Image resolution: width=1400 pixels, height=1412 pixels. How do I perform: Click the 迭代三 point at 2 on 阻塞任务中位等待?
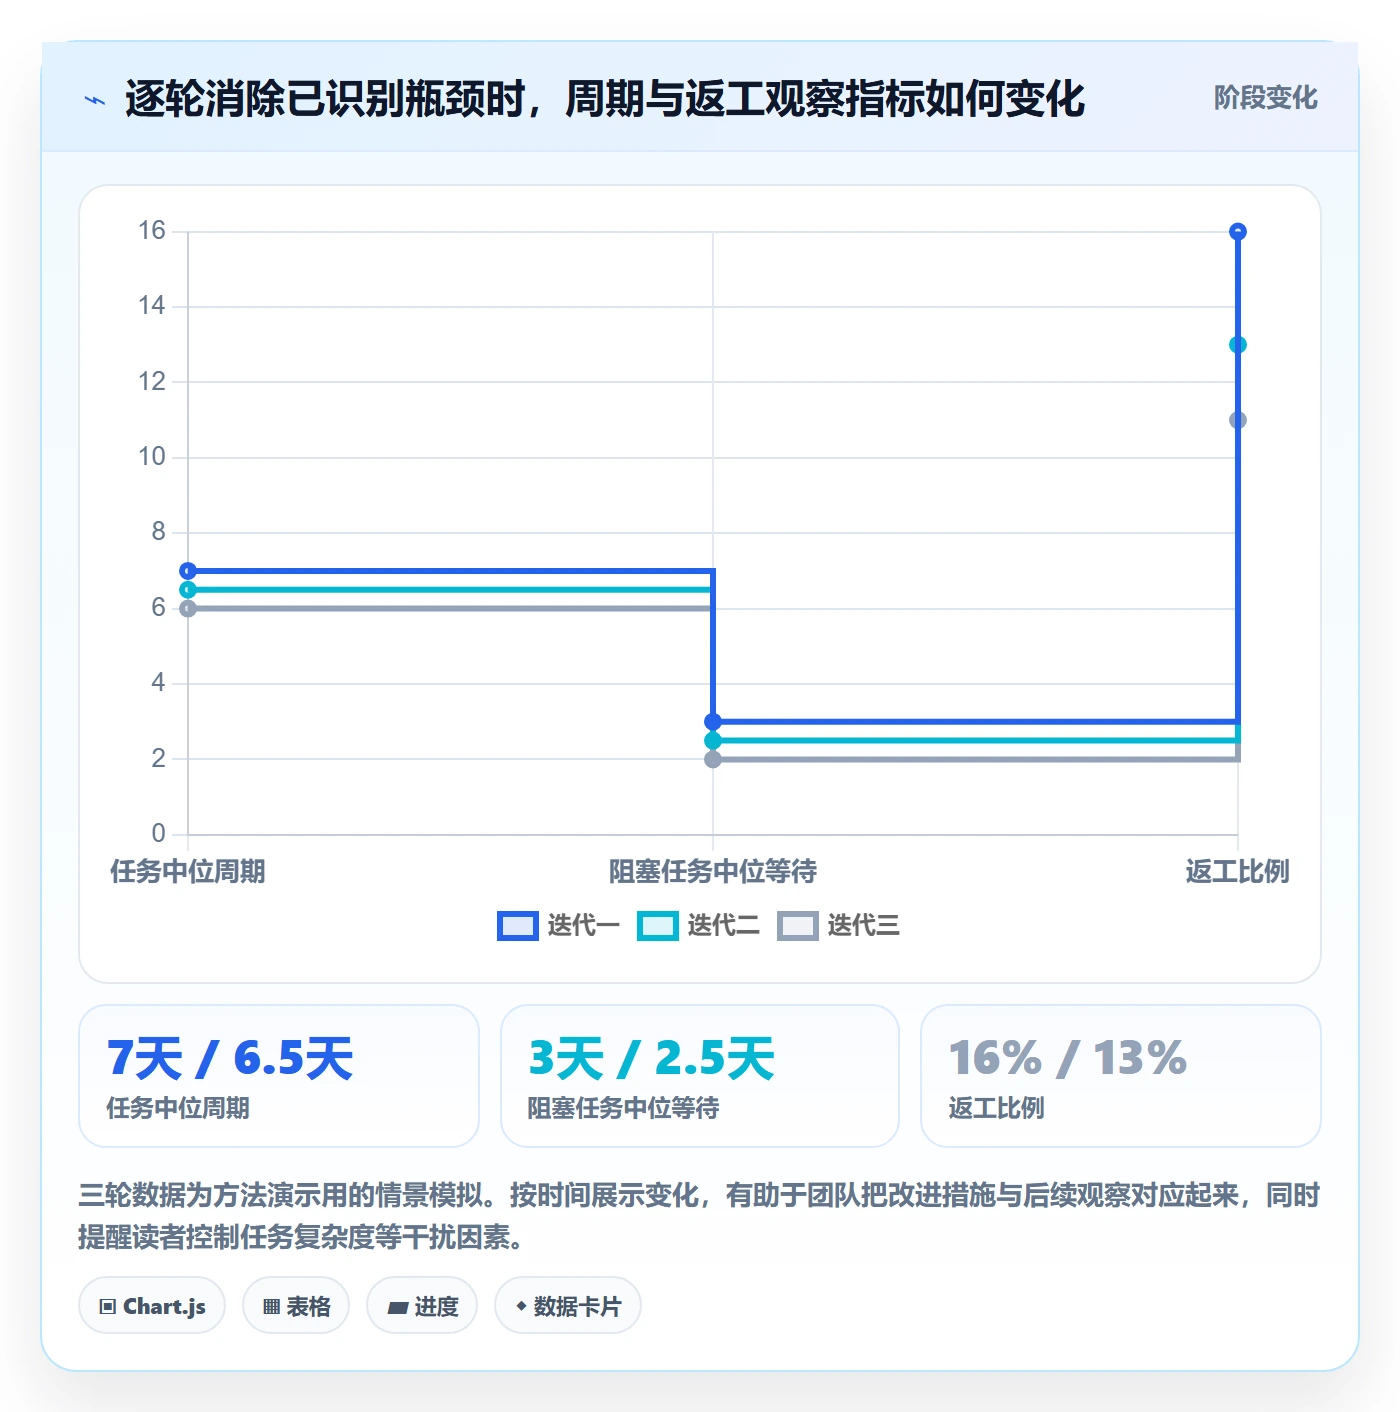tap(713, 760)
